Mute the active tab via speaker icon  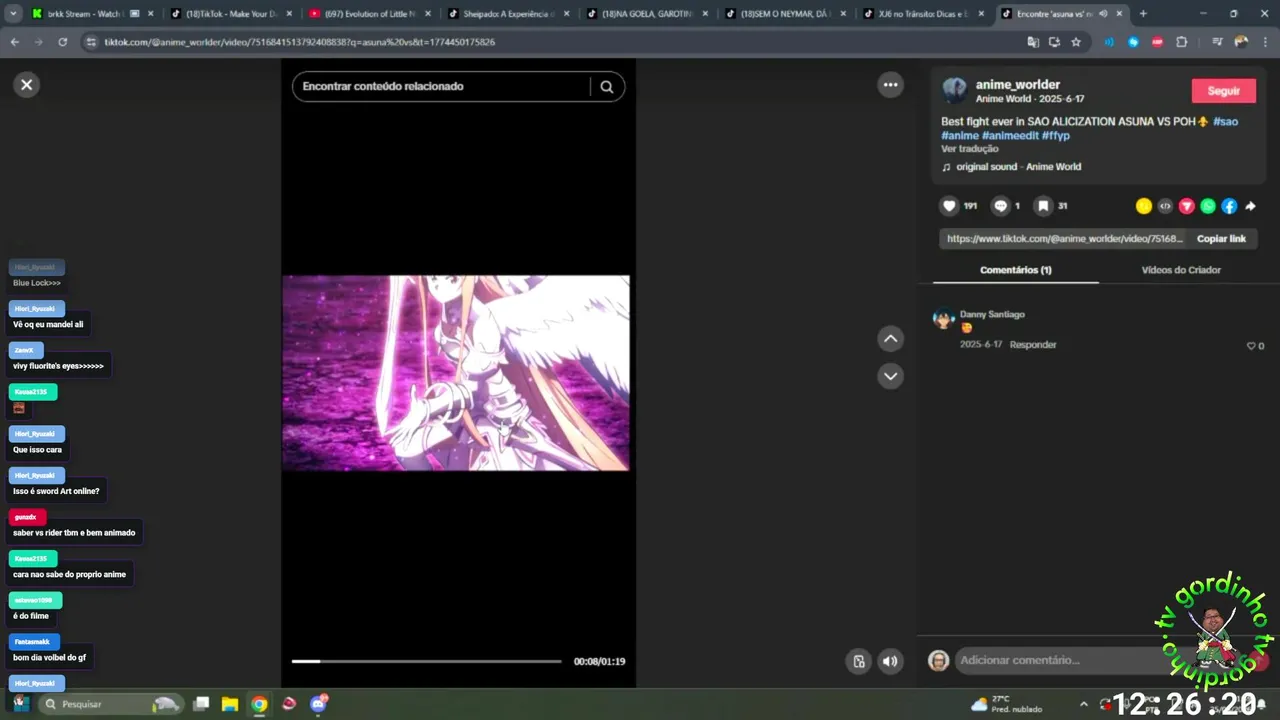click(1103, 14)
